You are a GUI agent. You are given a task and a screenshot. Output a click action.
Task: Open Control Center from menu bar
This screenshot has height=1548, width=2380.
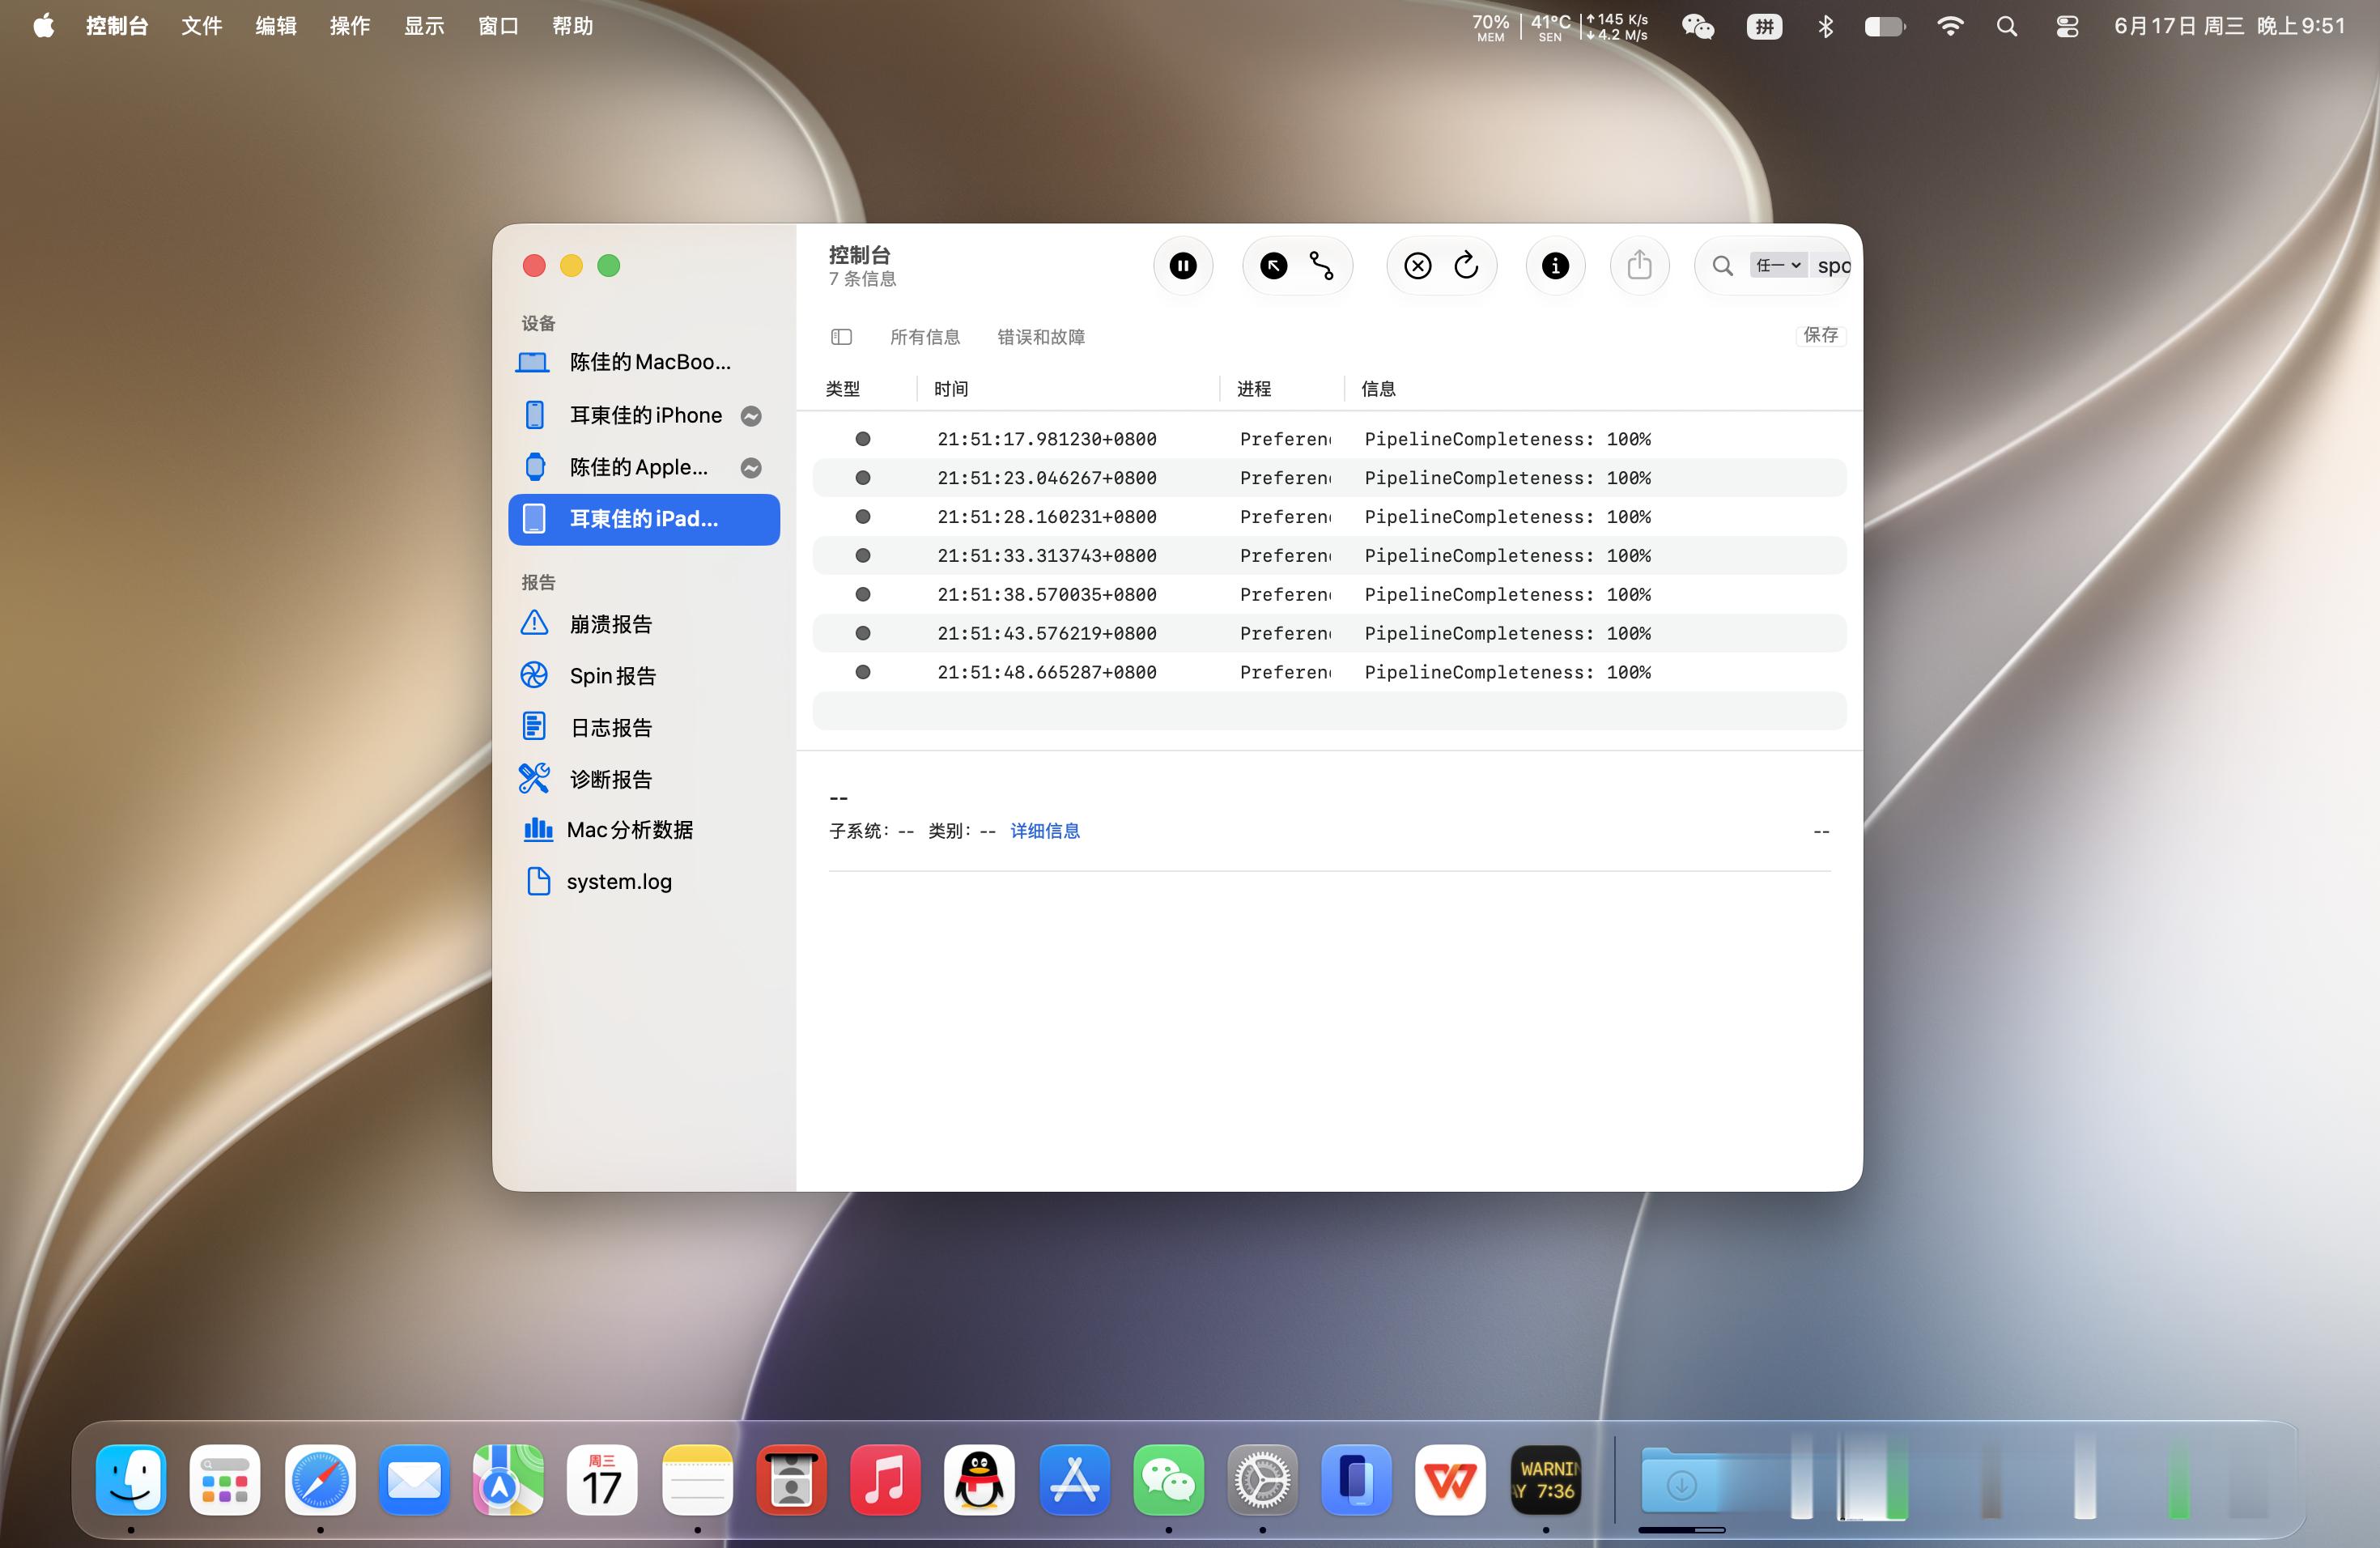(2067, 26)
